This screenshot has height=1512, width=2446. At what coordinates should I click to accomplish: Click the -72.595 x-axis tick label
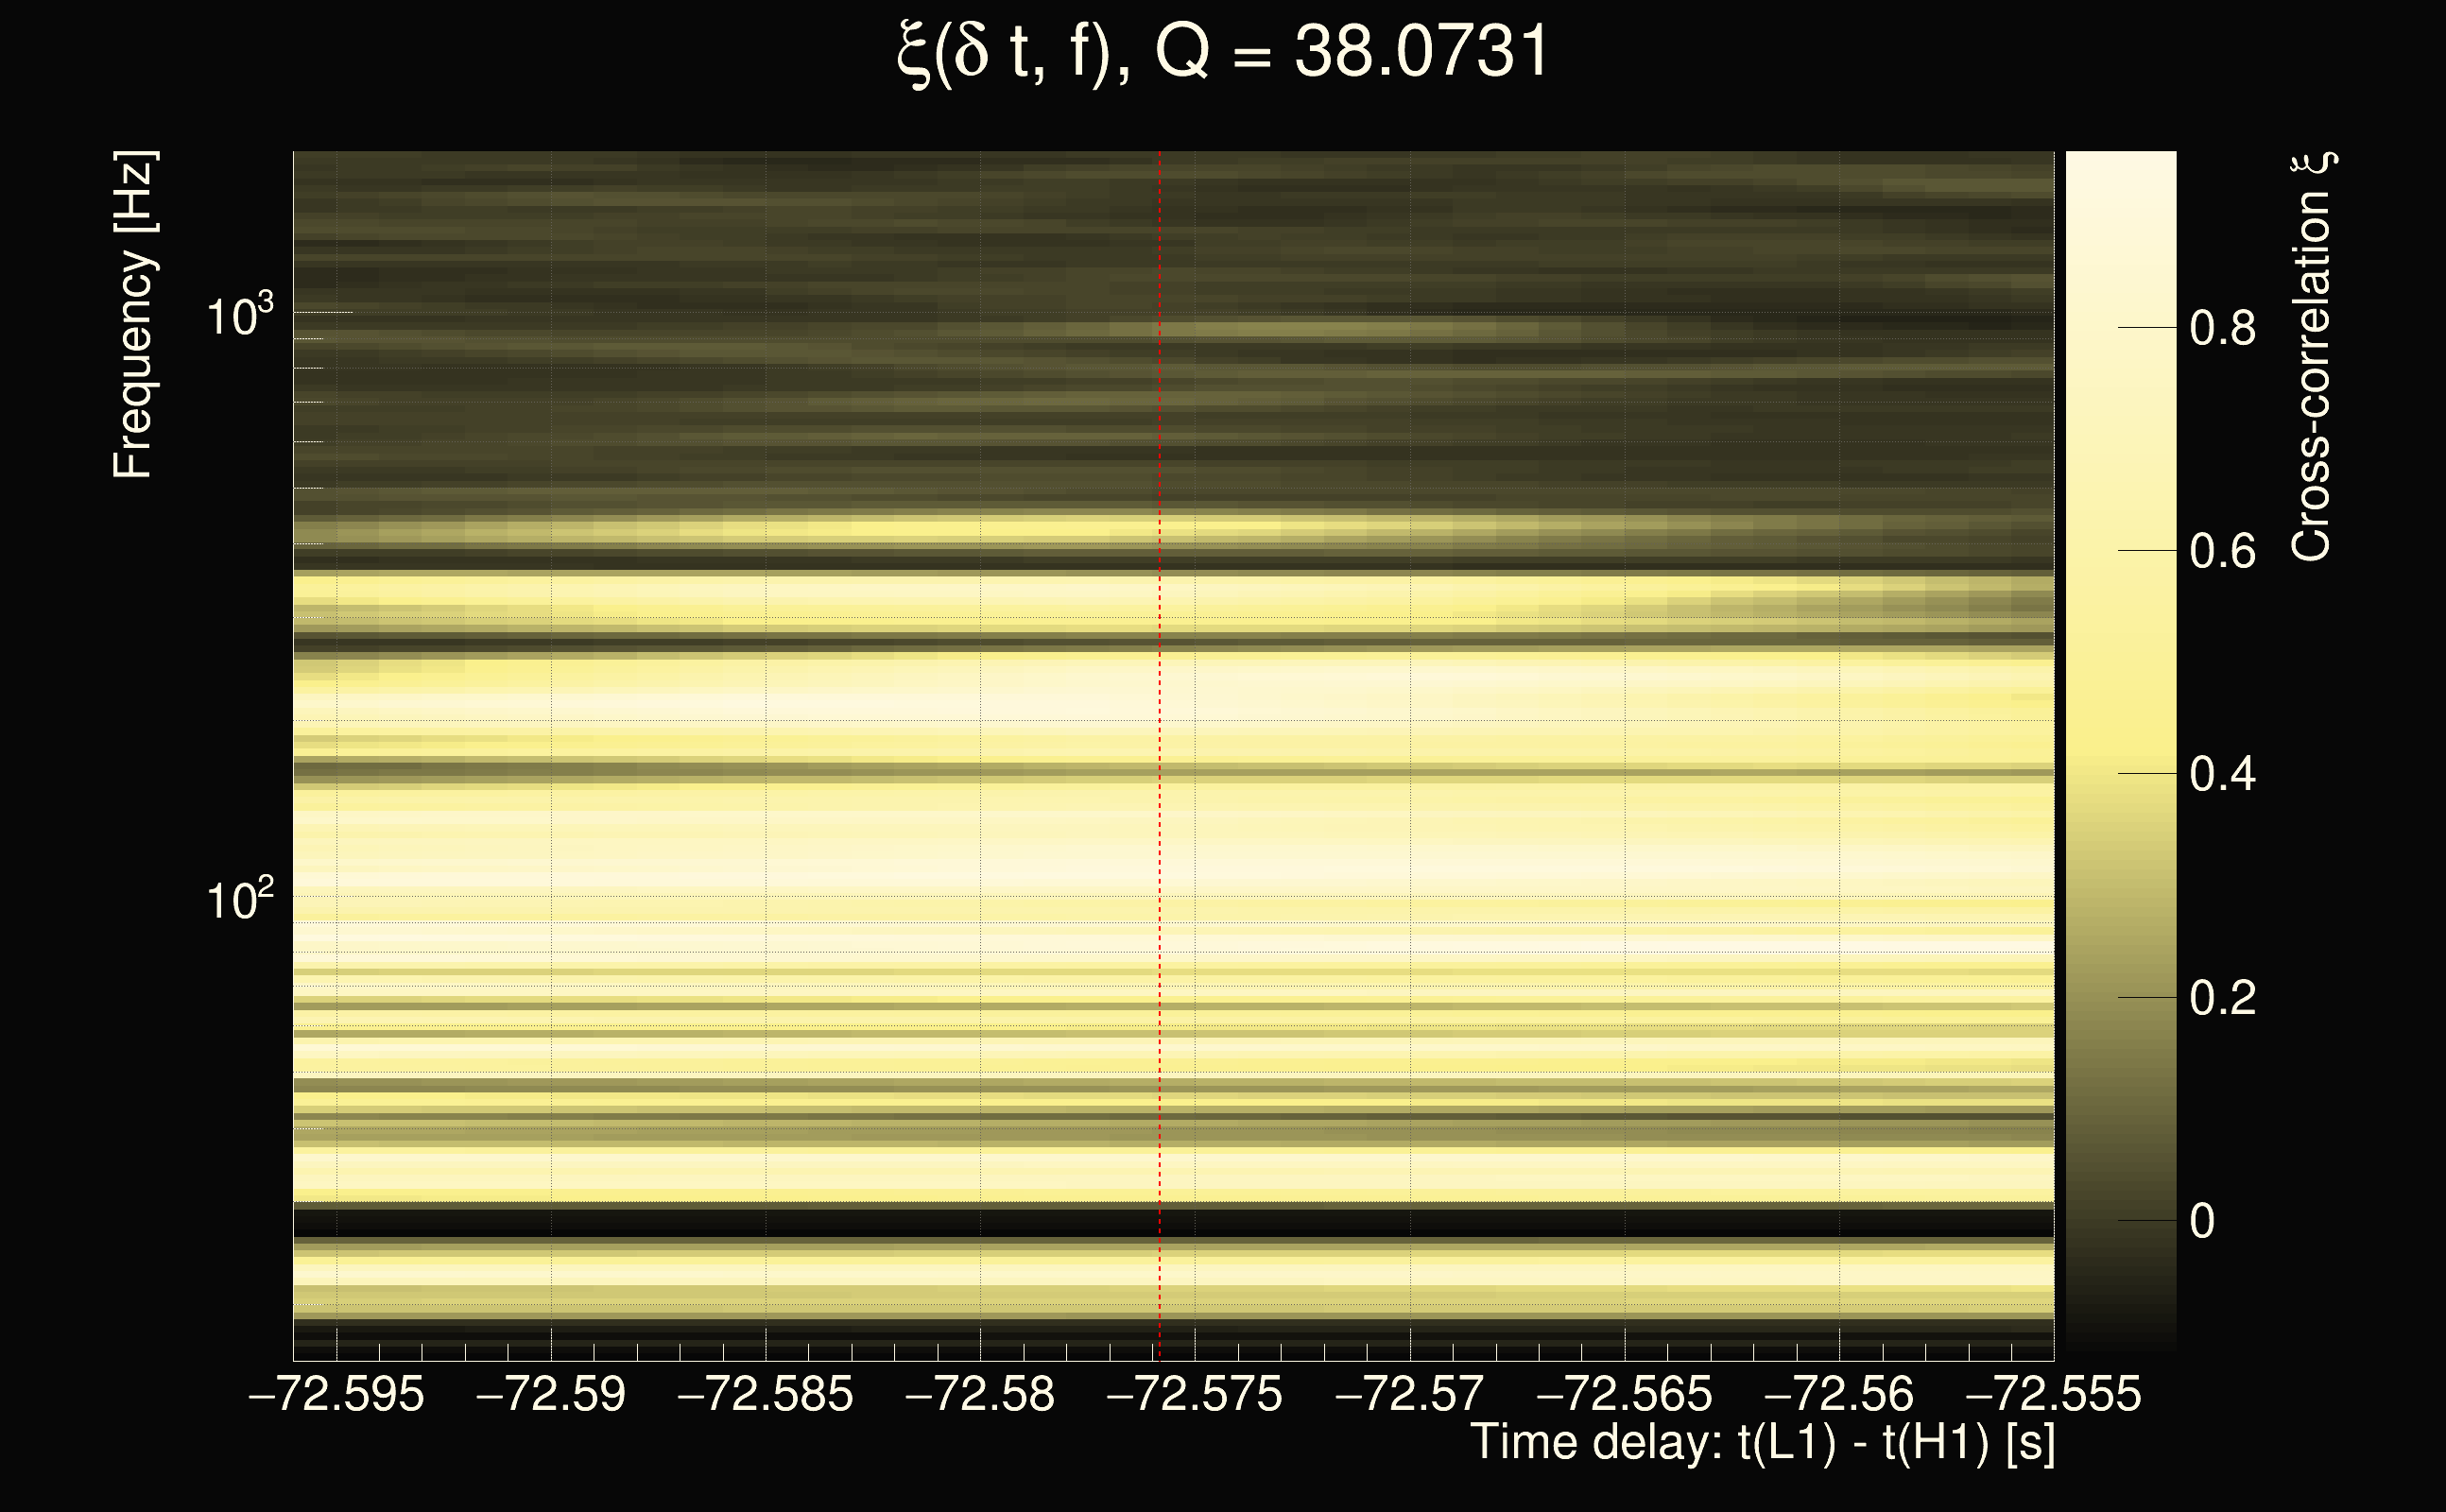coord(336,1394)
